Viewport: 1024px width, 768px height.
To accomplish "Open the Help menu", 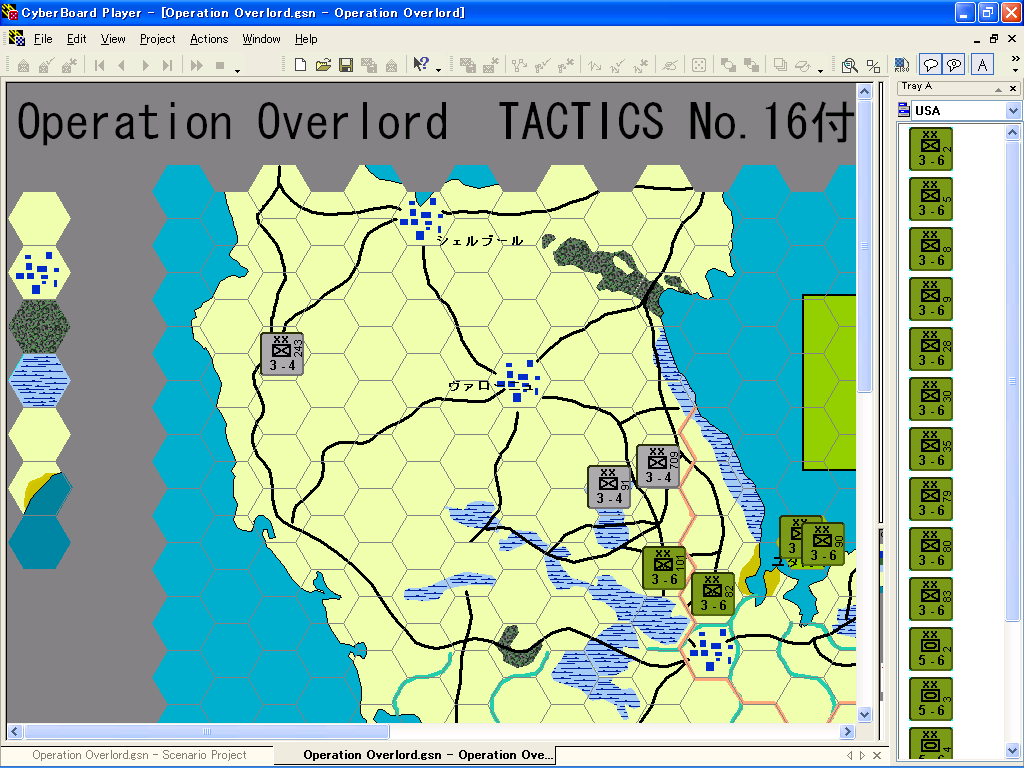I will [306, 39].
